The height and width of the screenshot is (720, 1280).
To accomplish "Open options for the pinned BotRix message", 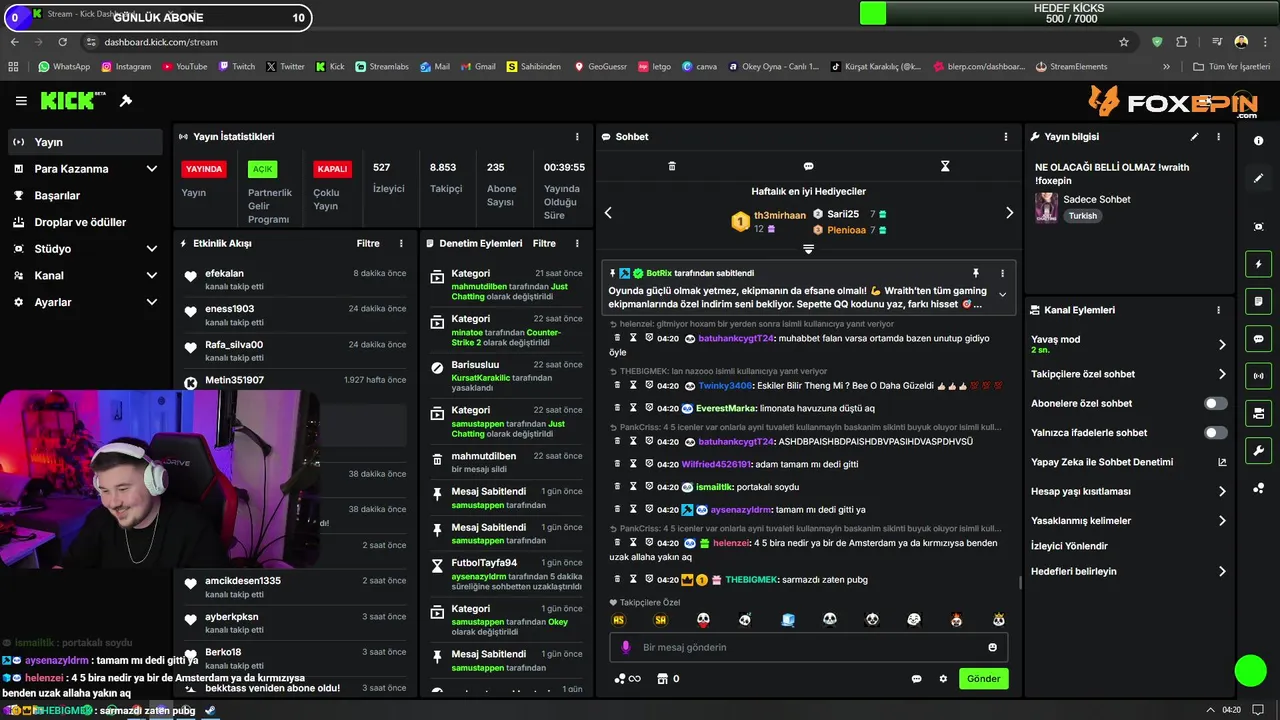I will [1002, 273].
